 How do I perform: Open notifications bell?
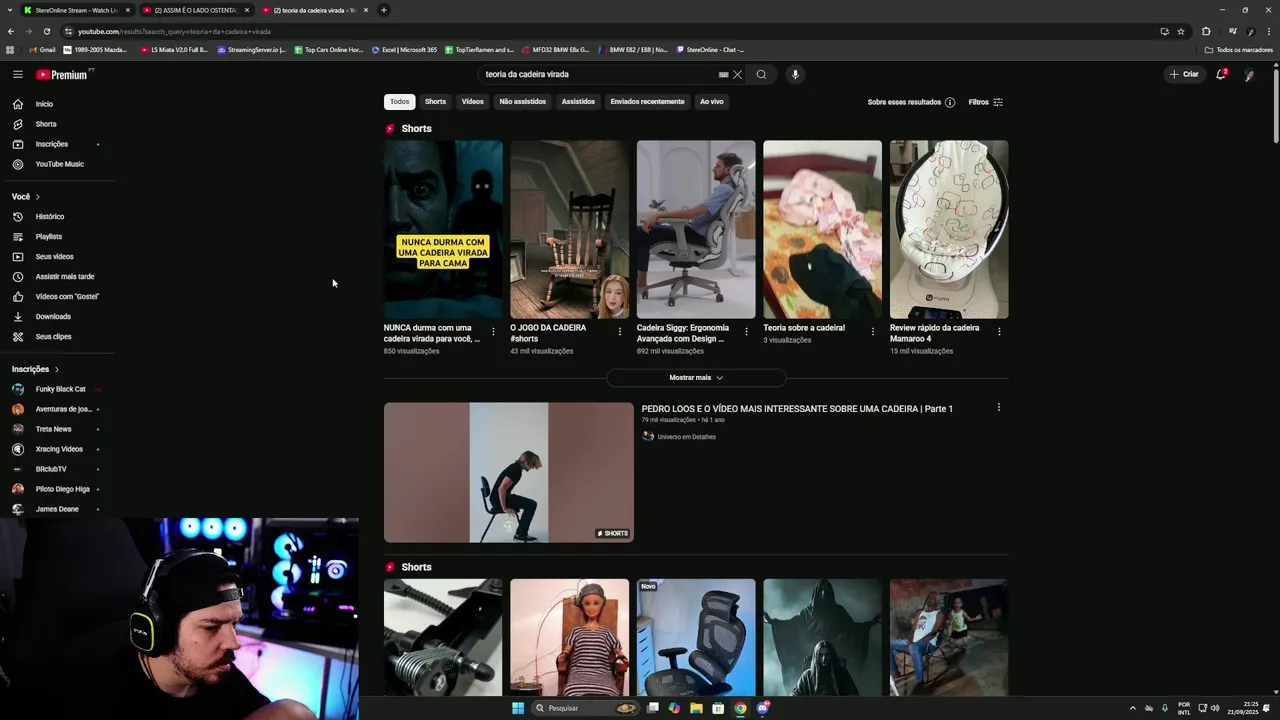tap(1221, 74)
